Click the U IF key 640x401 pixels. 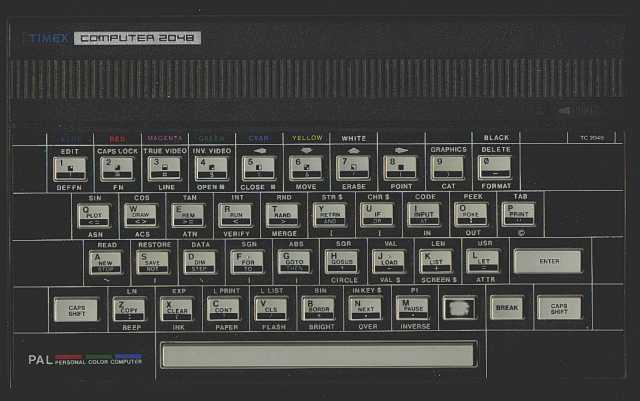click(x=377, y=215)
